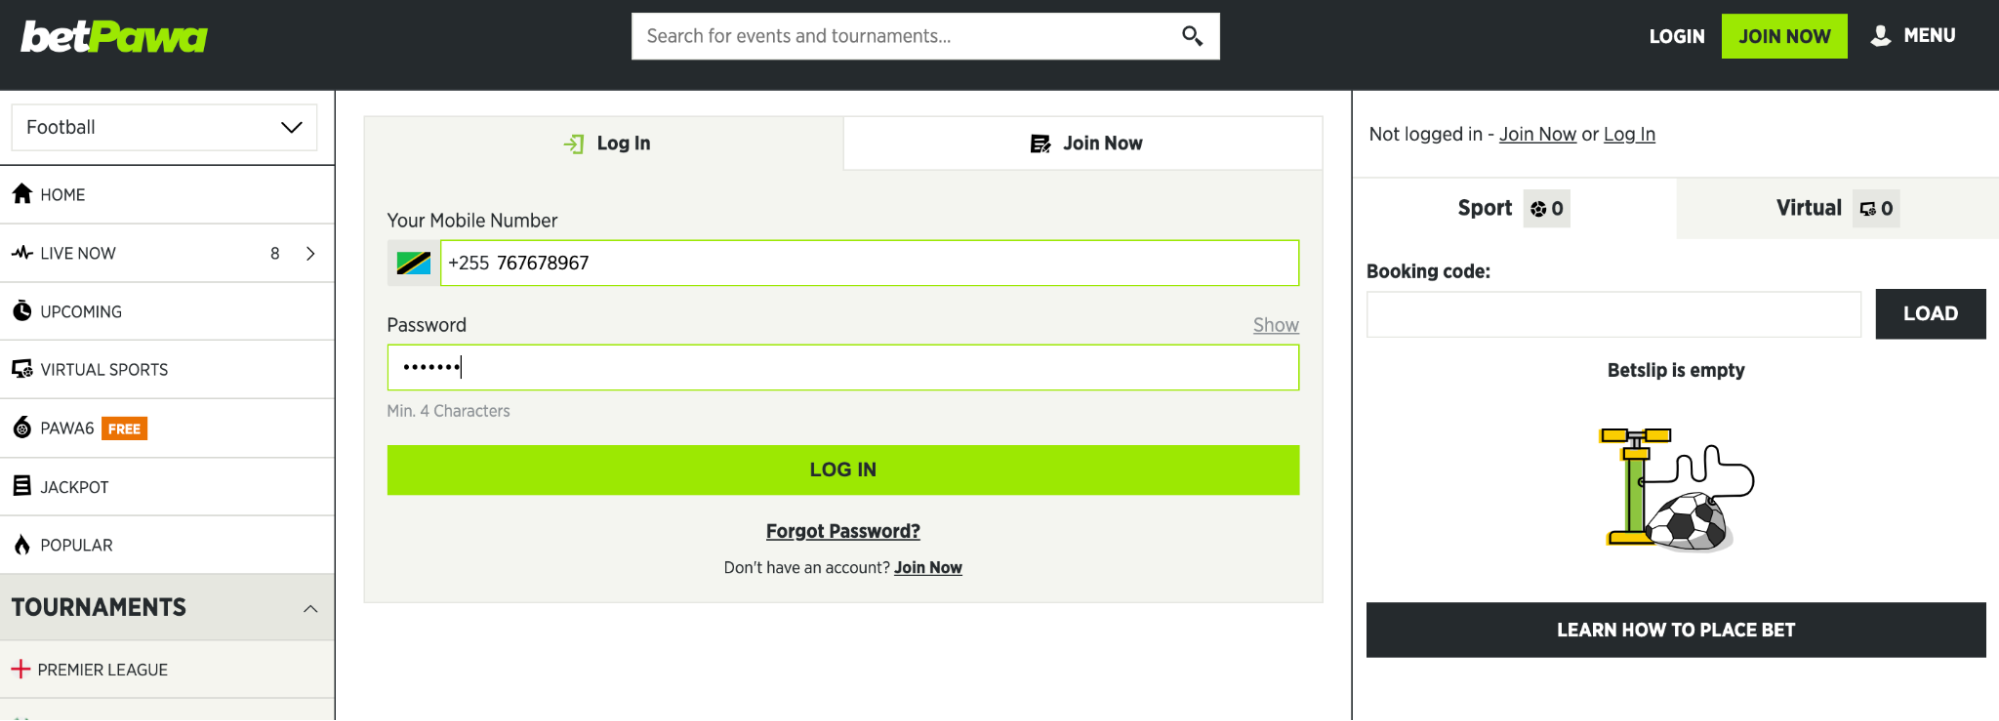
Task: Click the Forgot Password? link
Action: coord(843,531)
